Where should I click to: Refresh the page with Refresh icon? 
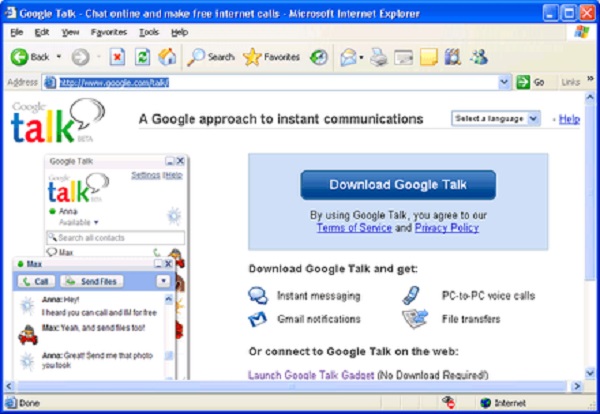pos(142,57)
